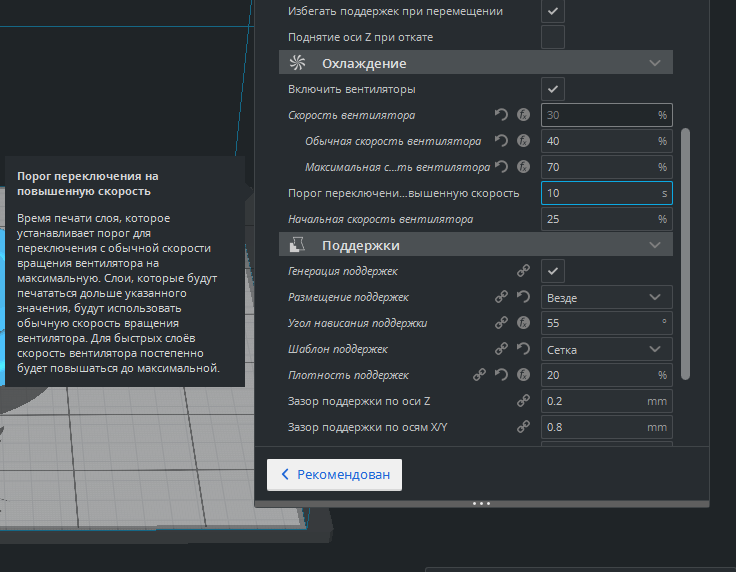Click fx icon of Обычная скорость вентилятора
This screenshot has width=736, height=572.
click(523, 141)
